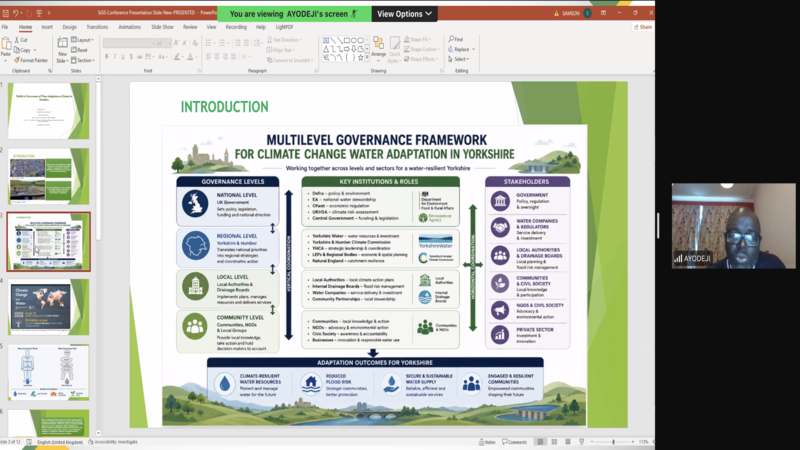Open the Section dropdown

[x=83, y=60]
